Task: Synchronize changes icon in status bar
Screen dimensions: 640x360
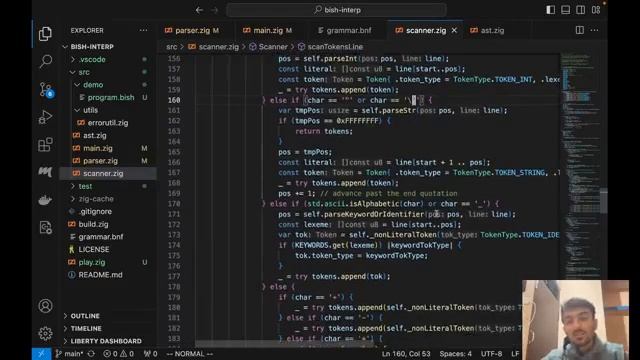Action: [91, 354]
